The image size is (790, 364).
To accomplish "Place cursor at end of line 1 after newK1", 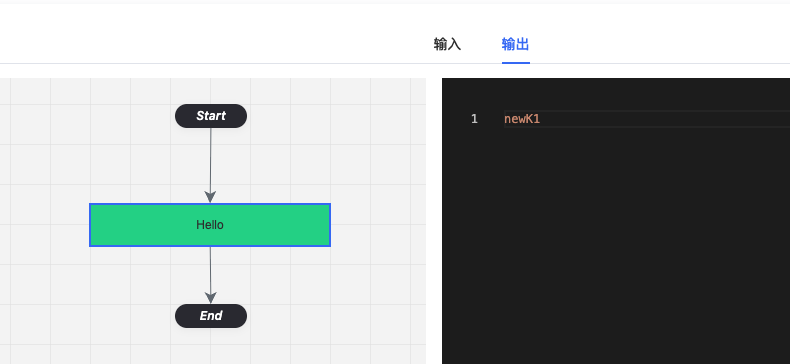I will click(541, 119).
